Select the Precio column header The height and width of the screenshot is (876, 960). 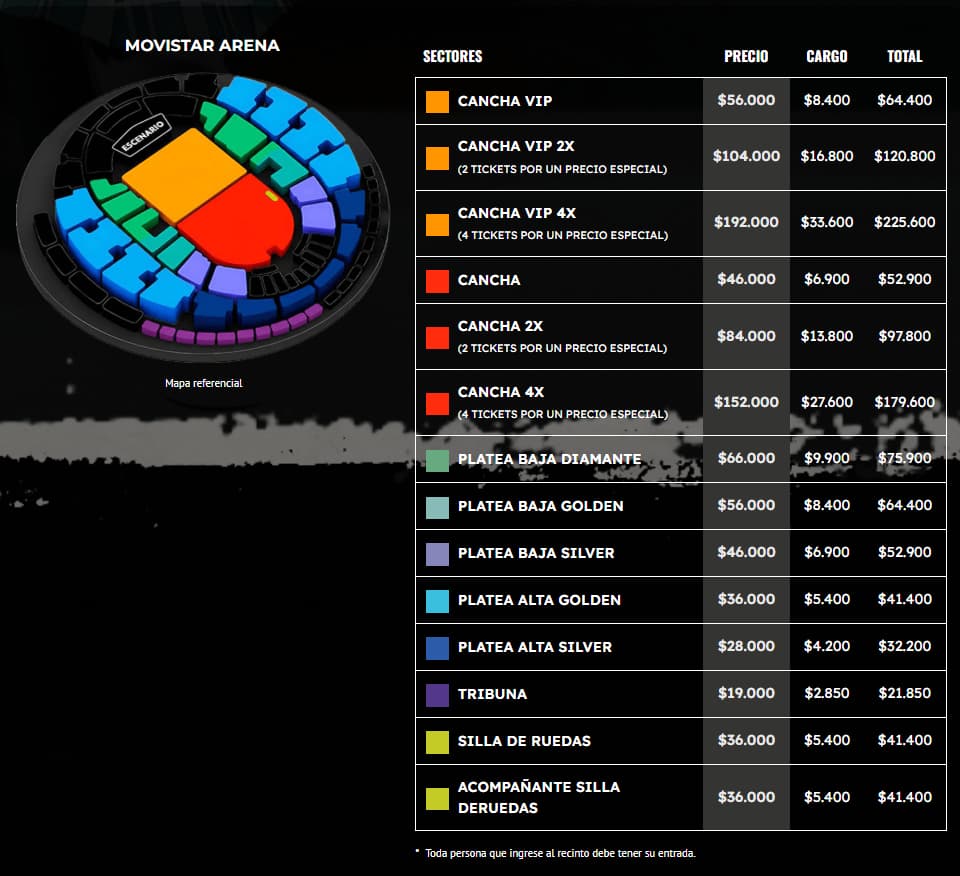coord(746,57)
